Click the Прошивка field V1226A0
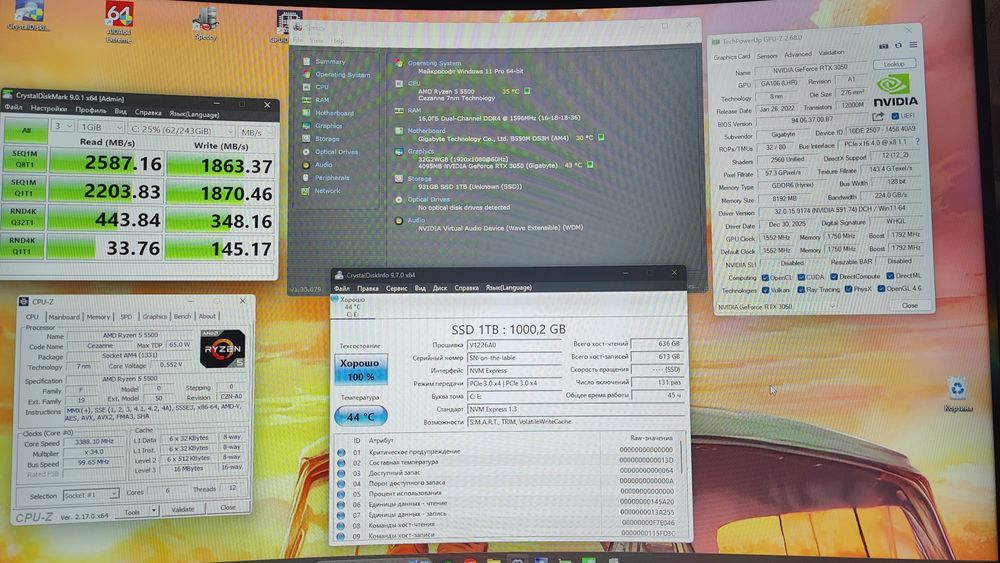 click(514, 344)
